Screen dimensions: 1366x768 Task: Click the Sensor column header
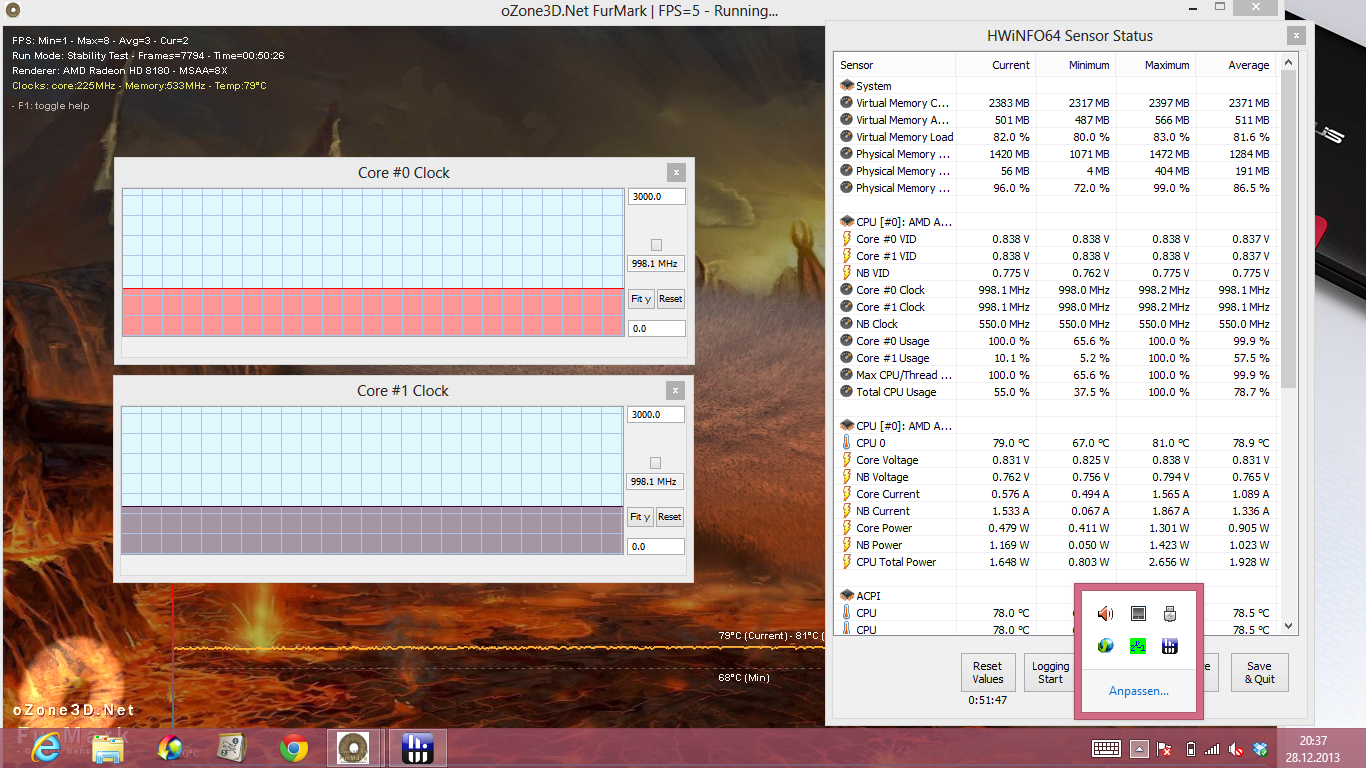(x=895, y=65)
